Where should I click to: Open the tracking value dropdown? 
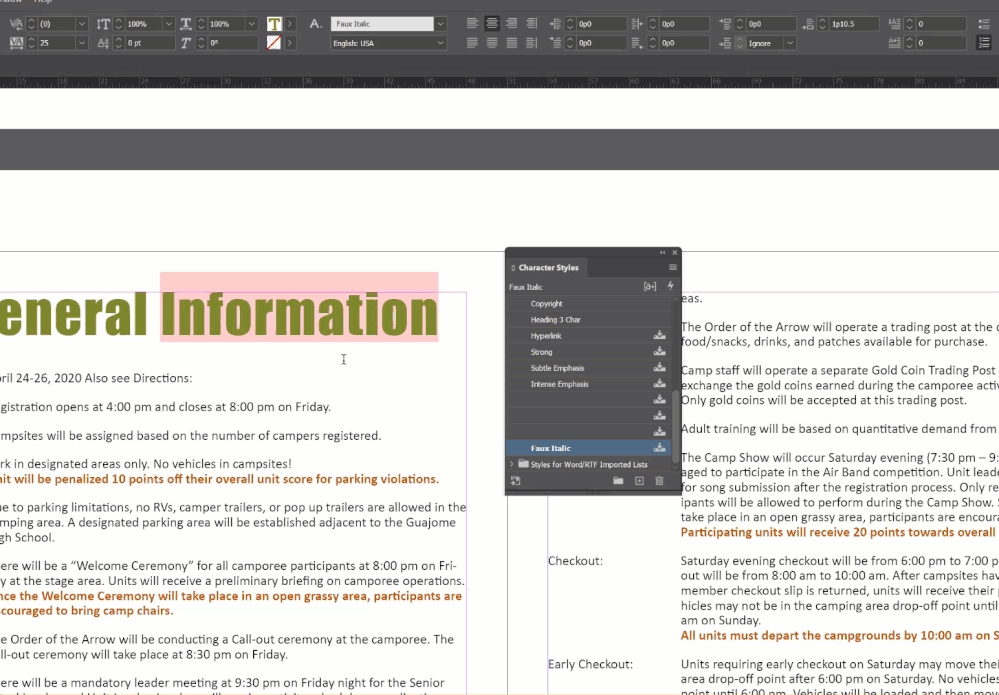82,43
